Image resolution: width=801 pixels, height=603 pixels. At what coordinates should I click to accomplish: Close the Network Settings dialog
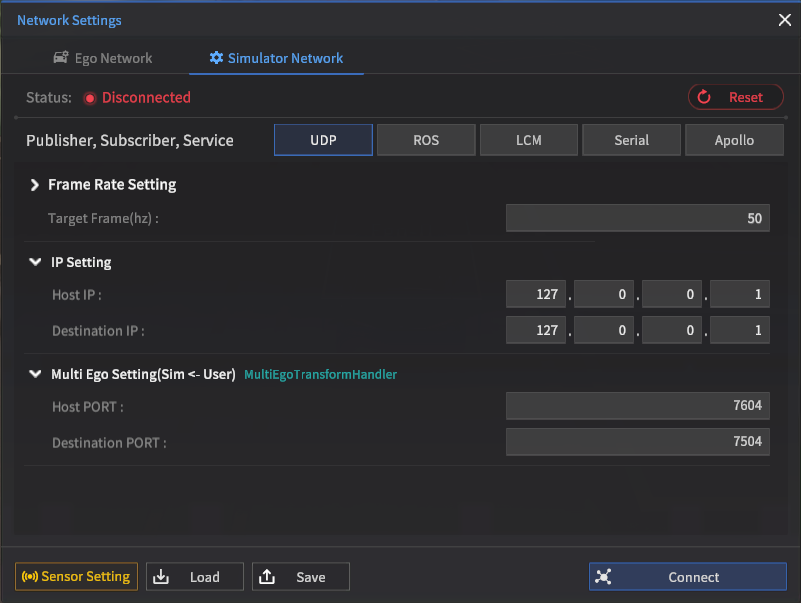pos(785,20)
